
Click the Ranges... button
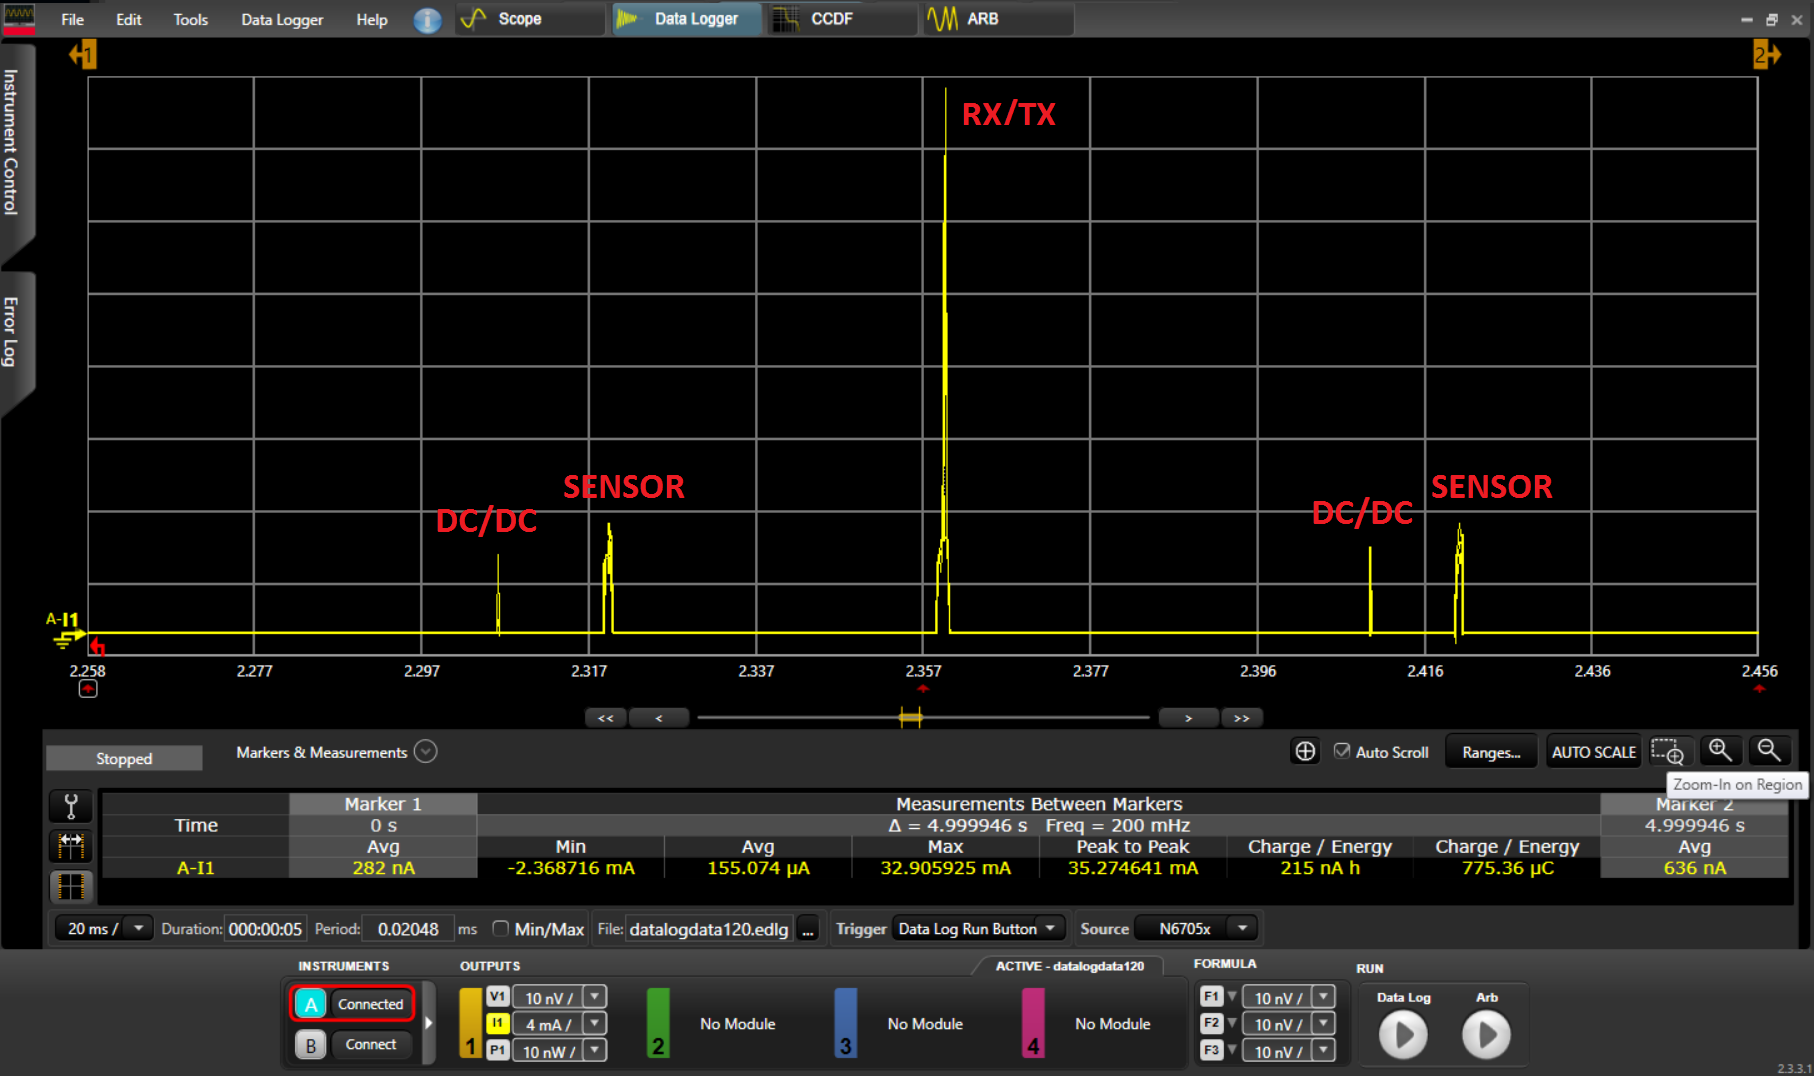pos(1491,752)
